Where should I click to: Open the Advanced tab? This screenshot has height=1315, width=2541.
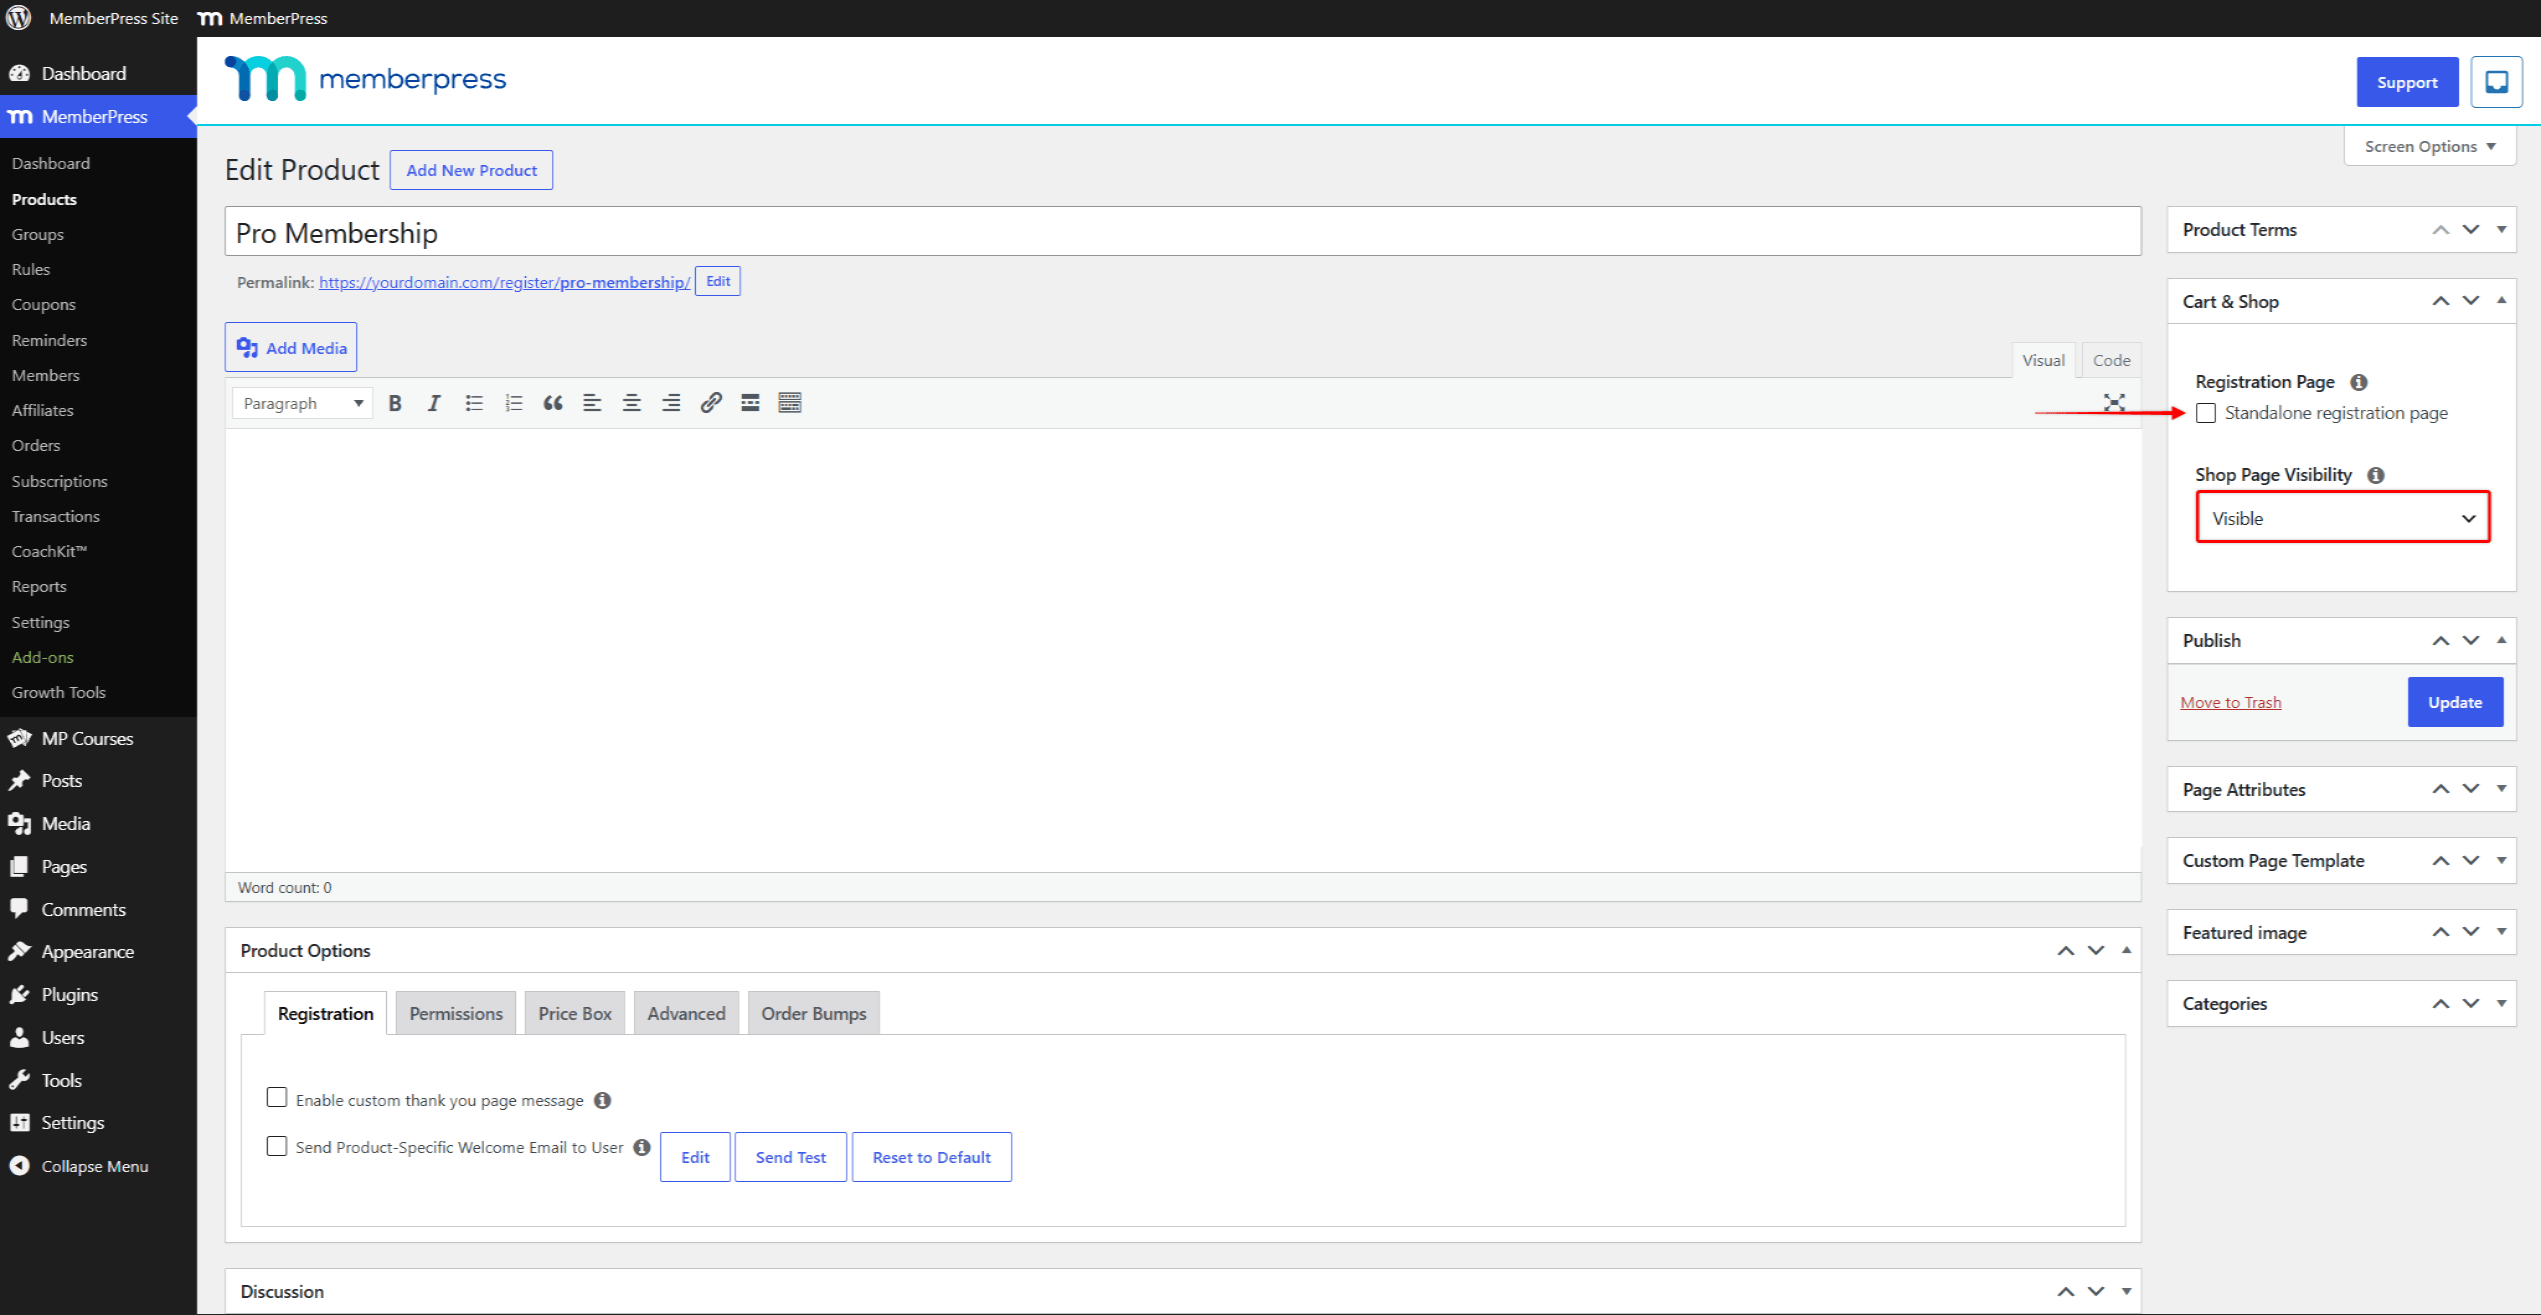click(686, 1013)
